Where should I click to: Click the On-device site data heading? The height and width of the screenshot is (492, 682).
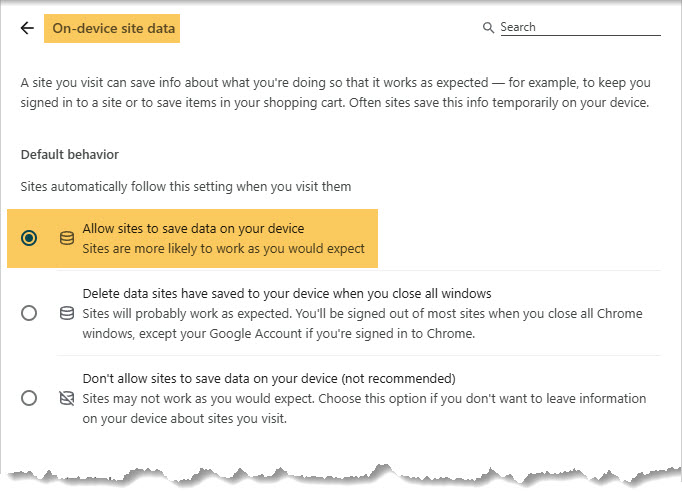pyautogui.click(x=114, y=28)
